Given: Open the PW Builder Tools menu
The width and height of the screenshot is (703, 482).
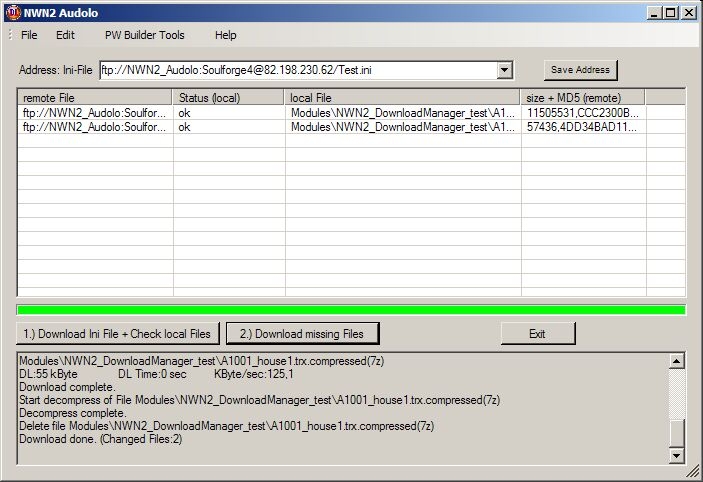Looking at the screenshot, I should [x=145, y=35].
